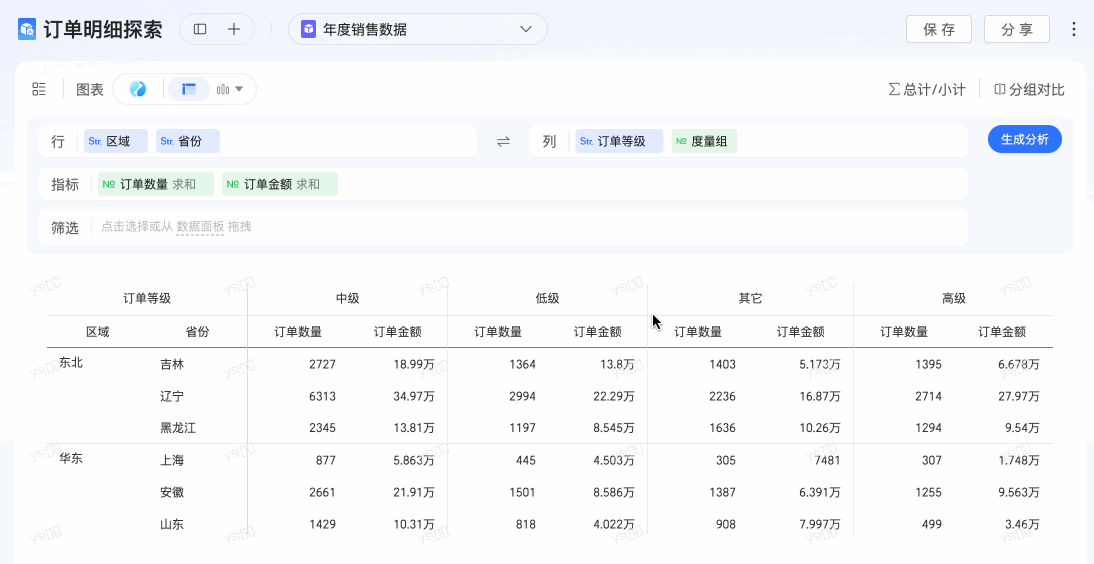This screenshot has width=1094, height=564.
Task: Click the 订单明细探索 app logo icon
Action: 27,29
